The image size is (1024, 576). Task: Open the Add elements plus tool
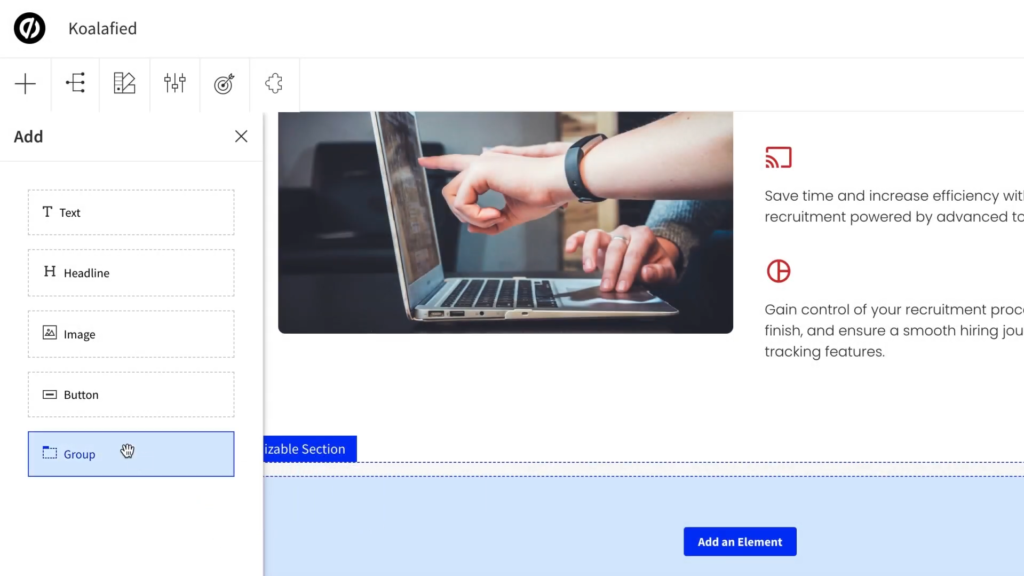point(25,84)
